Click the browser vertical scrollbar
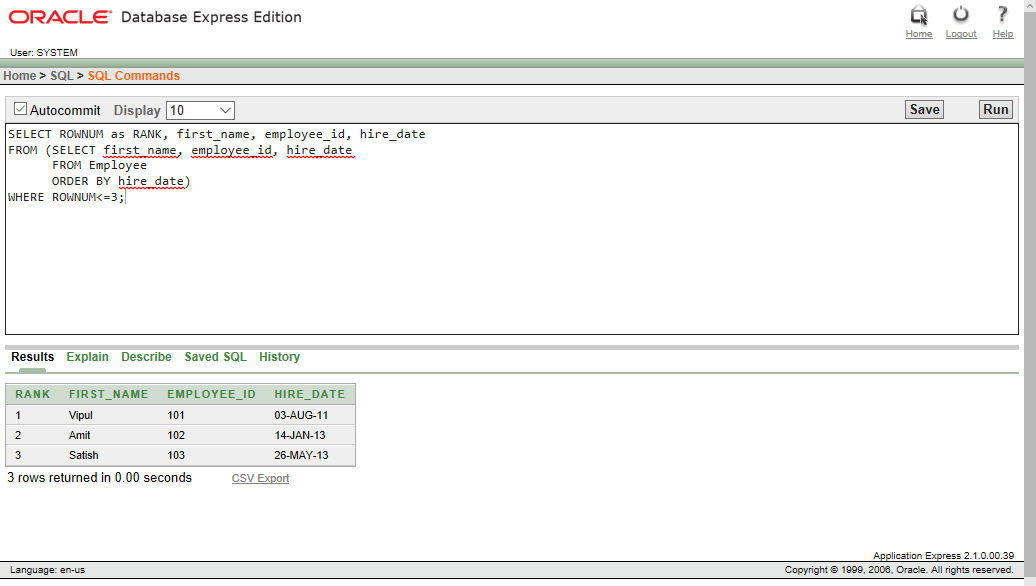Viewport: 1036px width, 586px height. pyautogui.click(x=1030, y=293)
